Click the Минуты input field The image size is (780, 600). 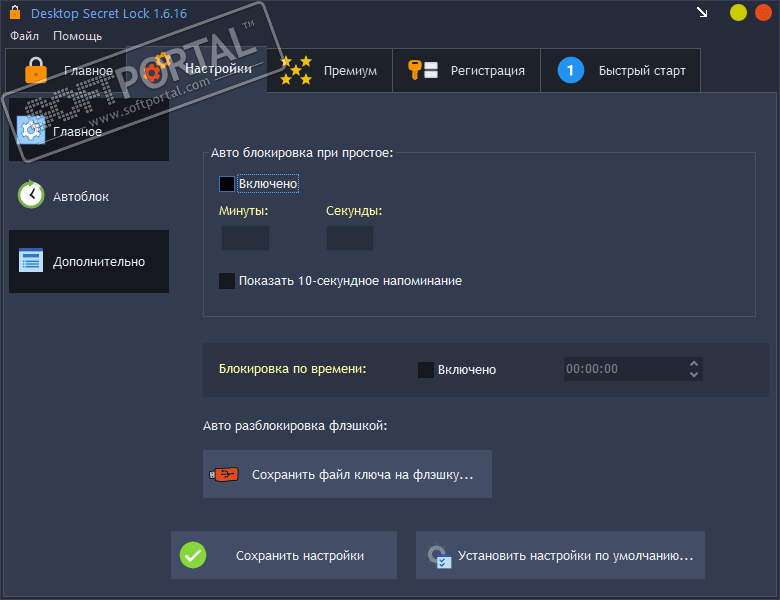click(245, 238)
